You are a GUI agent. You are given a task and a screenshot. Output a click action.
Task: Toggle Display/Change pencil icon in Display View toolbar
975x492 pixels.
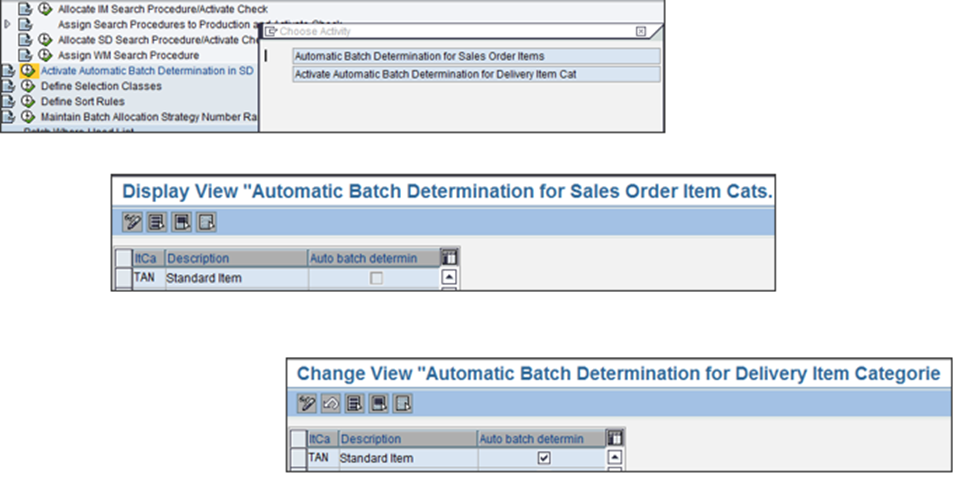click(132, 222)
